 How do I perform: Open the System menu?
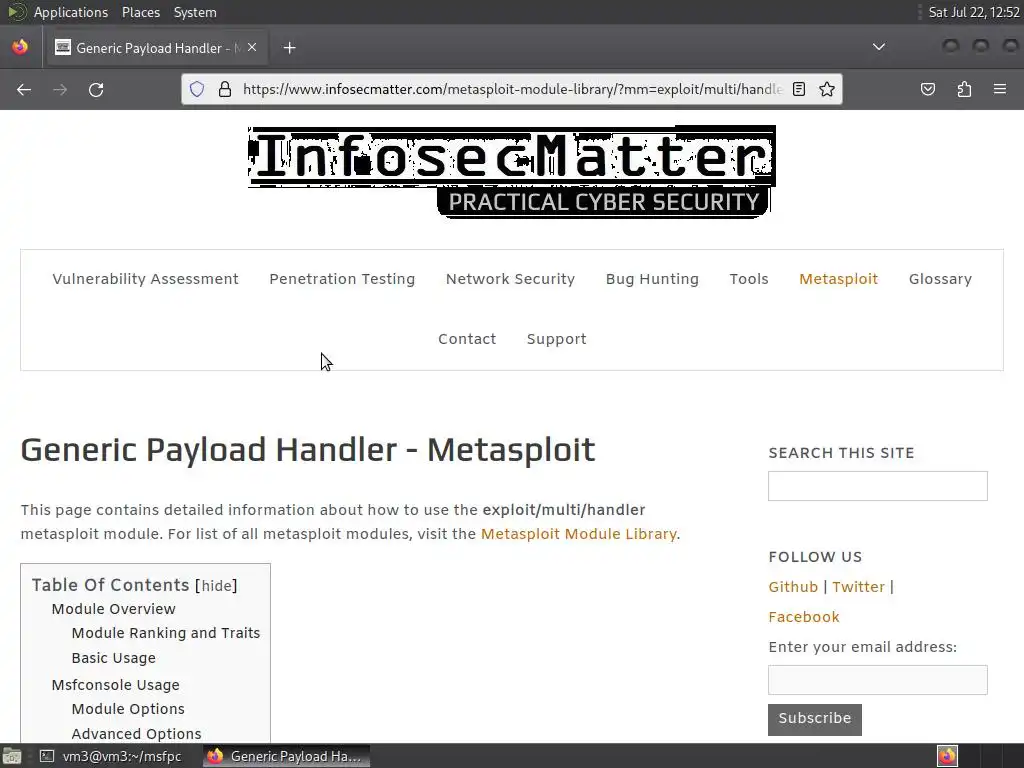[x=195, y=12]
